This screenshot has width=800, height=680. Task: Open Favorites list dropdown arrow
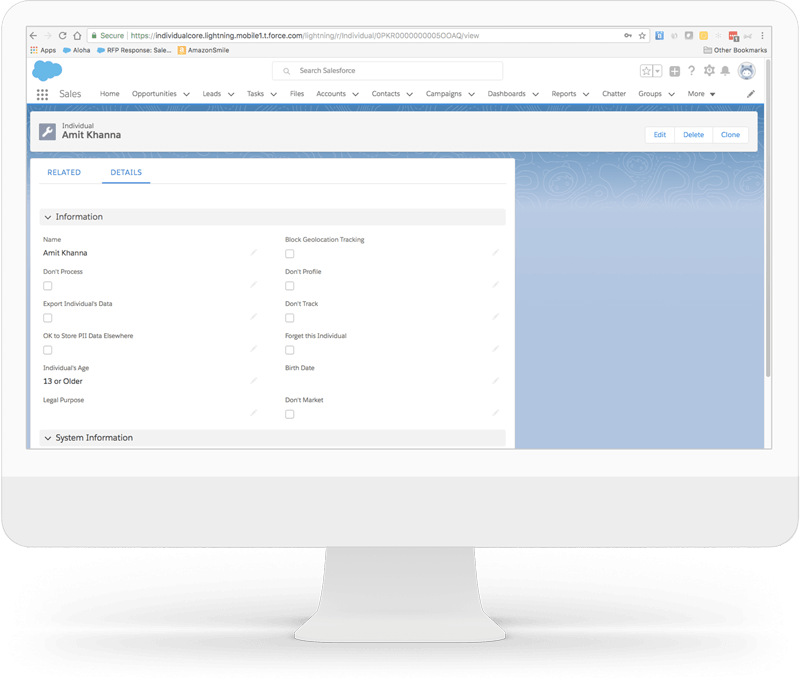(x=658, y=71)
